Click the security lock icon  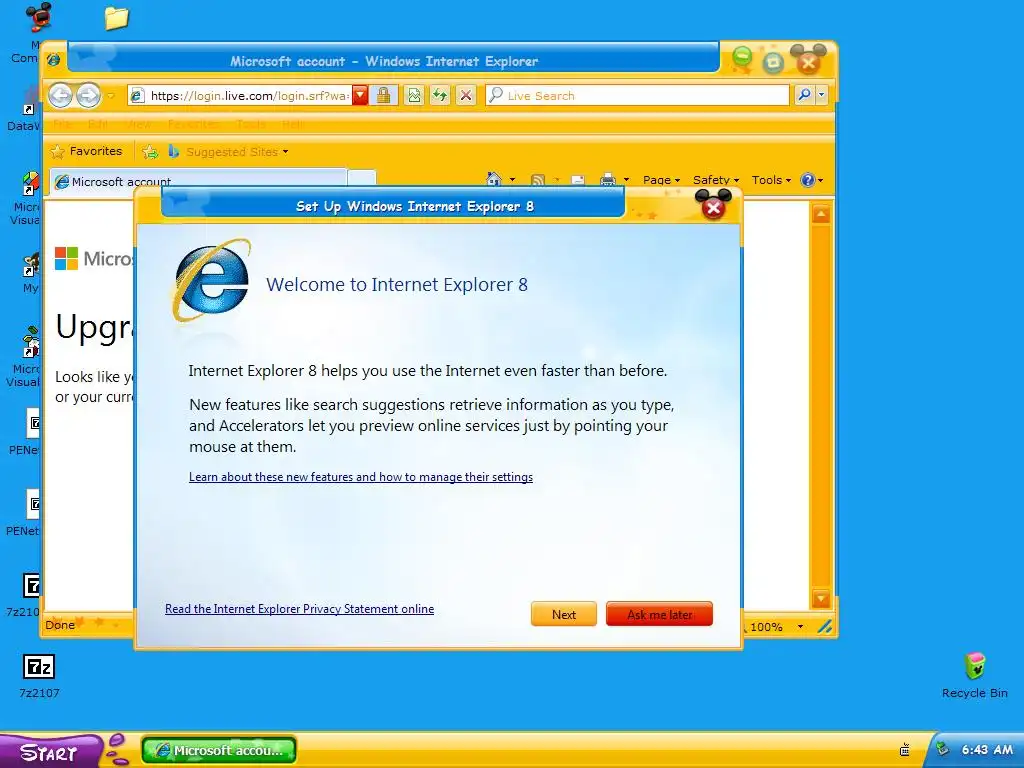[x=383, y=95]
